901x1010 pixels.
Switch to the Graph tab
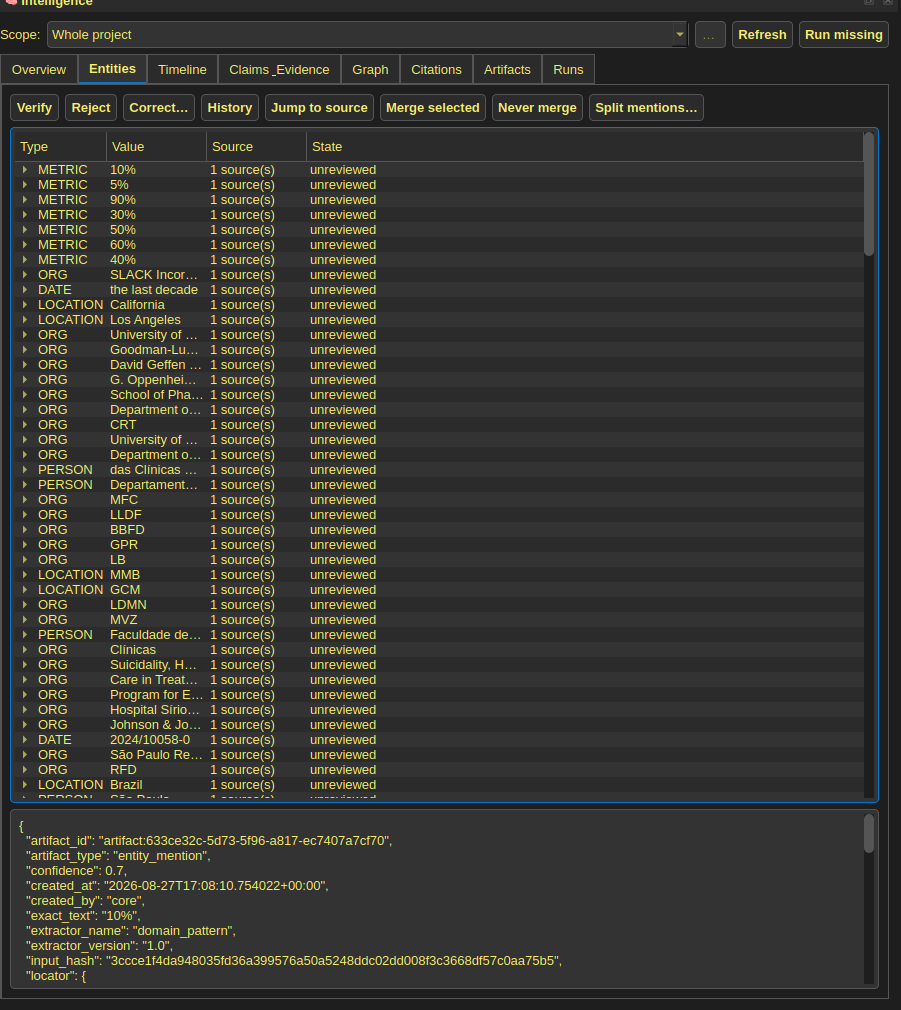point(370,70)
